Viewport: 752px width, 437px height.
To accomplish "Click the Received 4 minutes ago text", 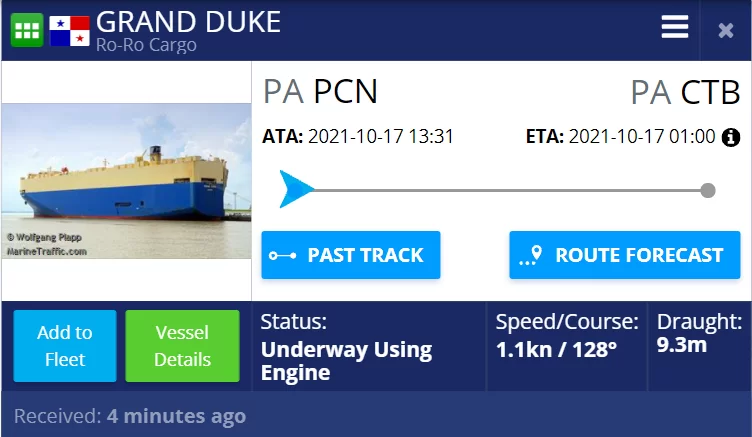I will coord(130,416).
